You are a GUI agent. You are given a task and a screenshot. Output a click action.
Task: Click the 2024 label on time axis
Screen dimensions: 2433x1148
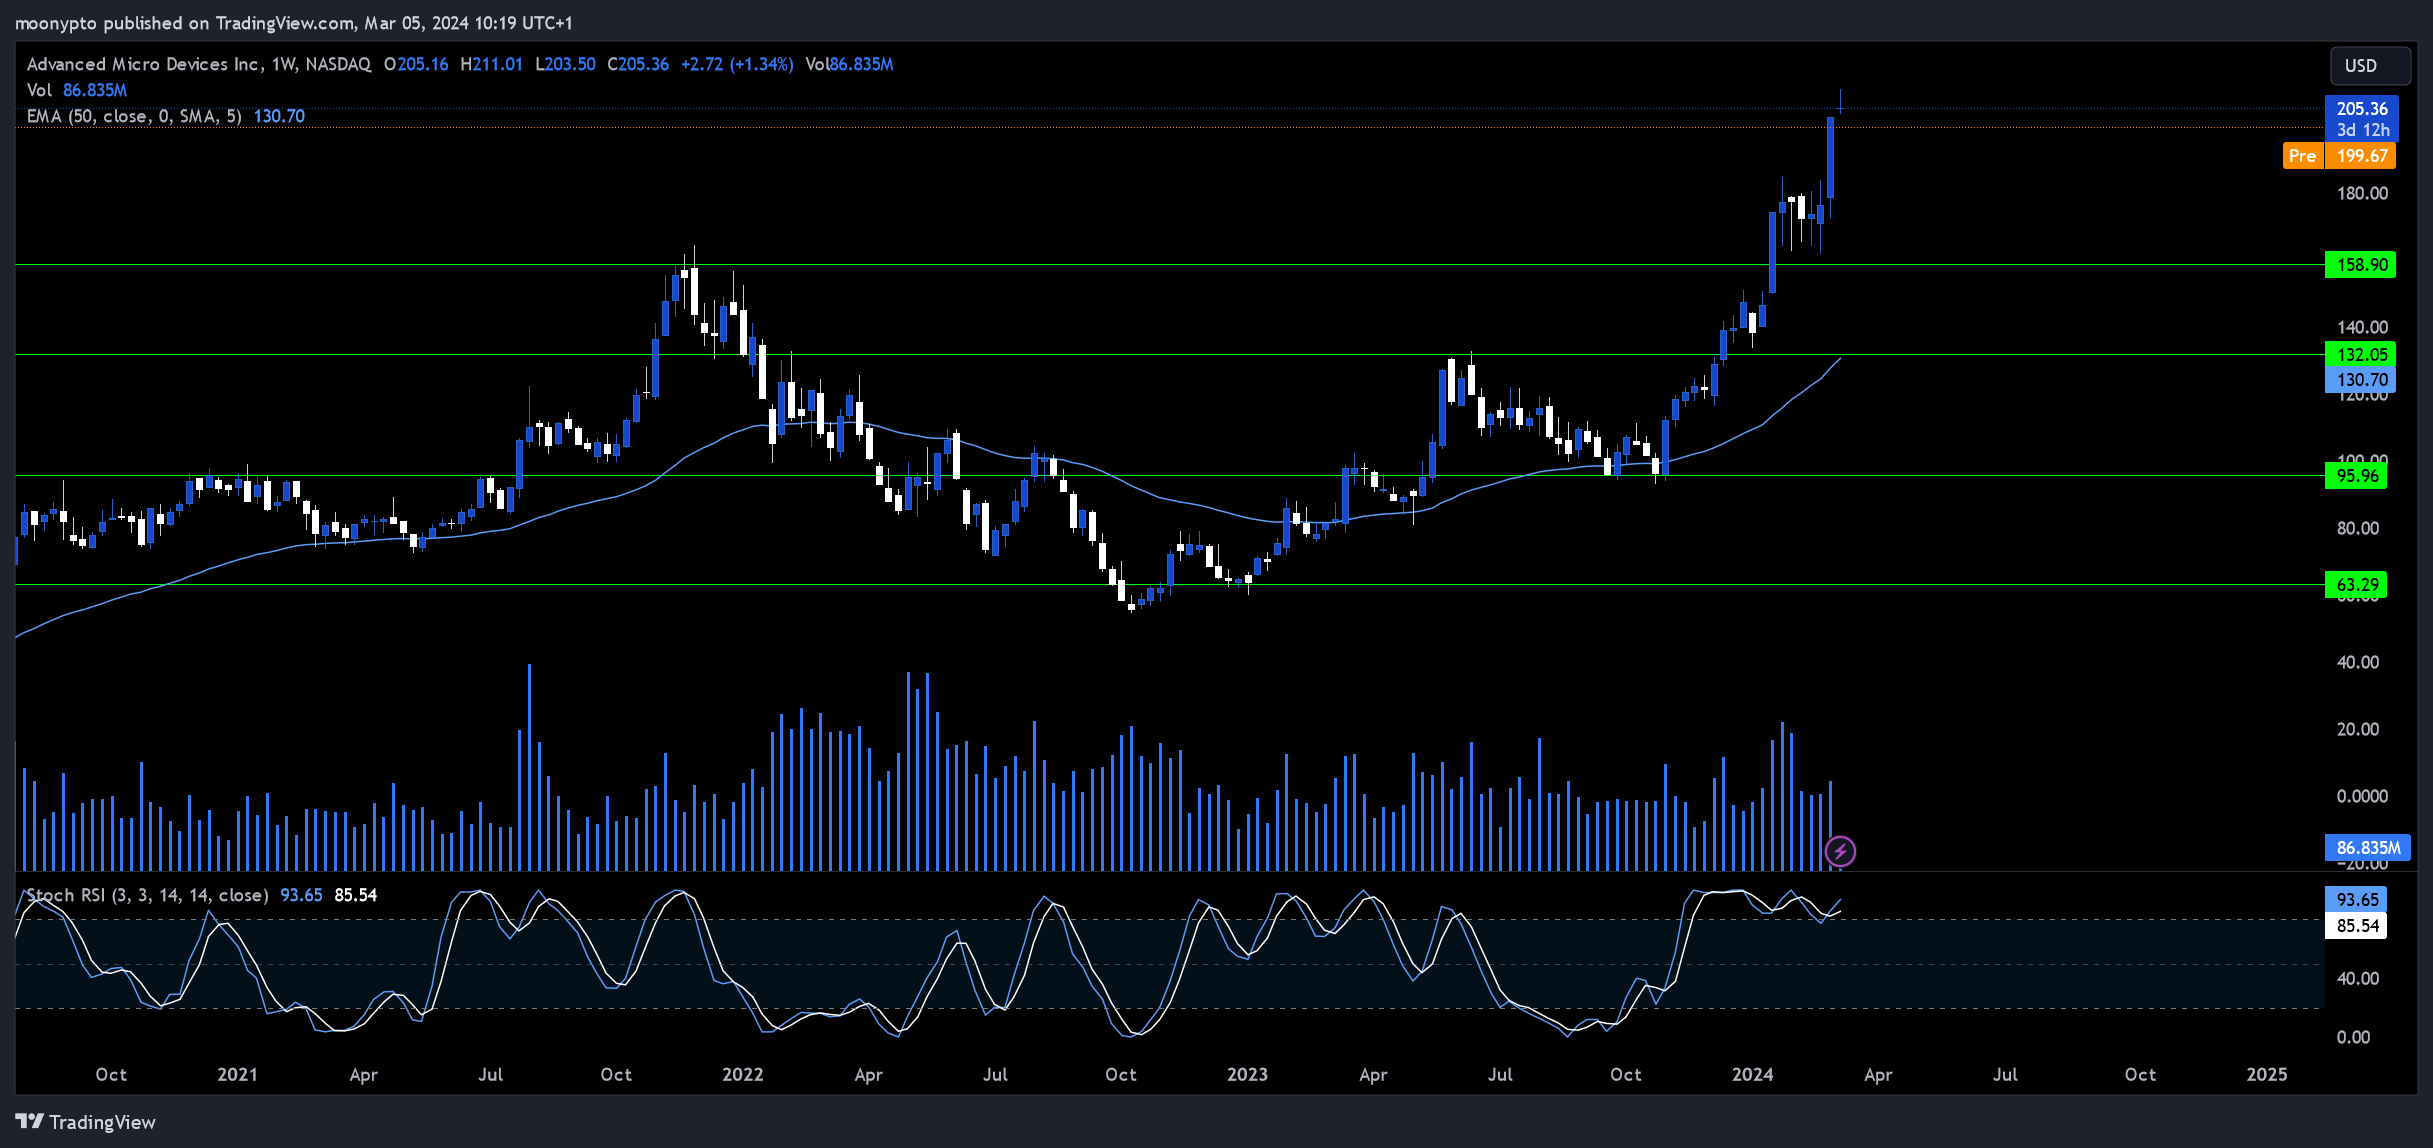1752,1075
